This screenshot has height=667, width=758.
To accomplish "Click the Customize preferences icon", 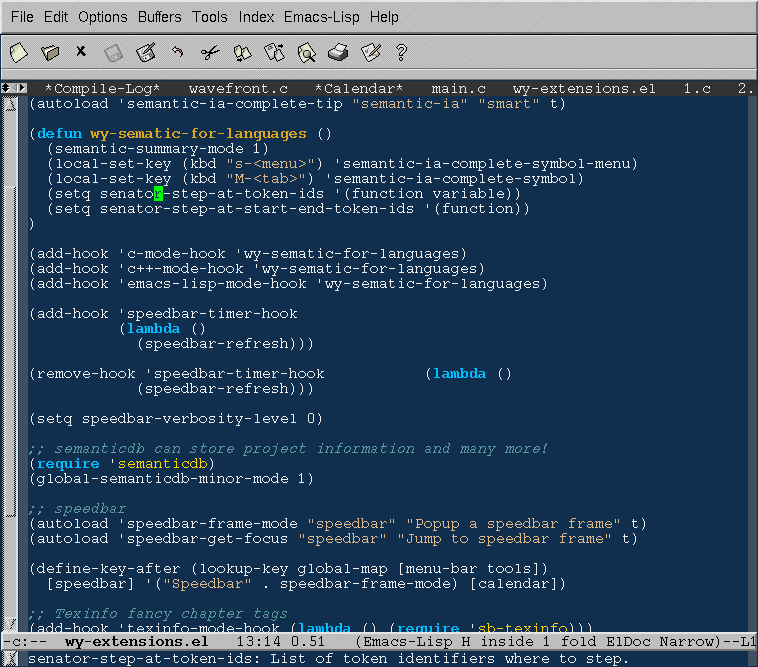I will point(371,52).
